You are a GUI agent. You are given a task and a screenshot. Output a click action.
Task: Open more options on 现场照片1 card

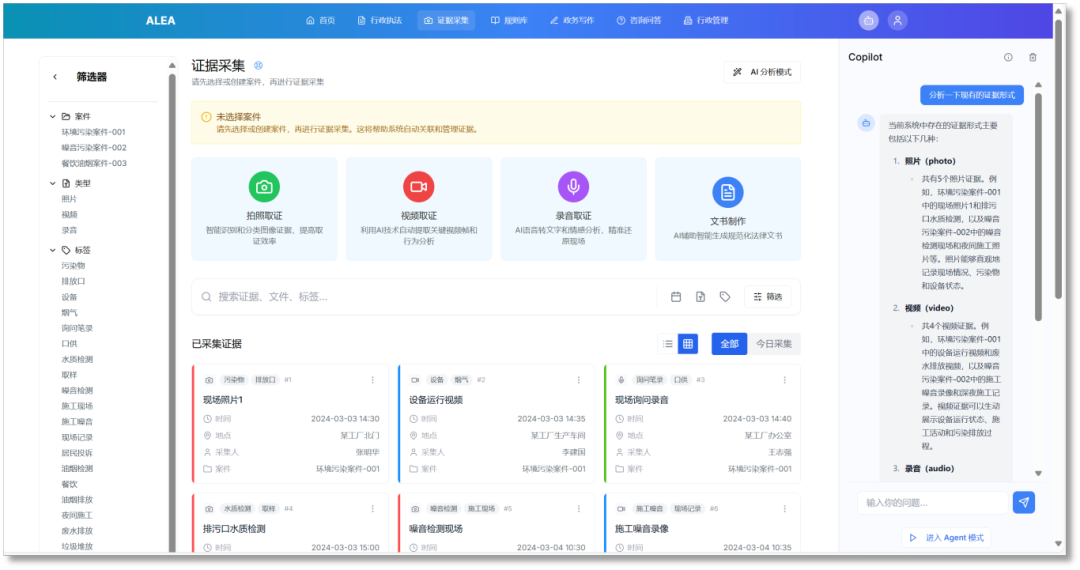(373, 380)
